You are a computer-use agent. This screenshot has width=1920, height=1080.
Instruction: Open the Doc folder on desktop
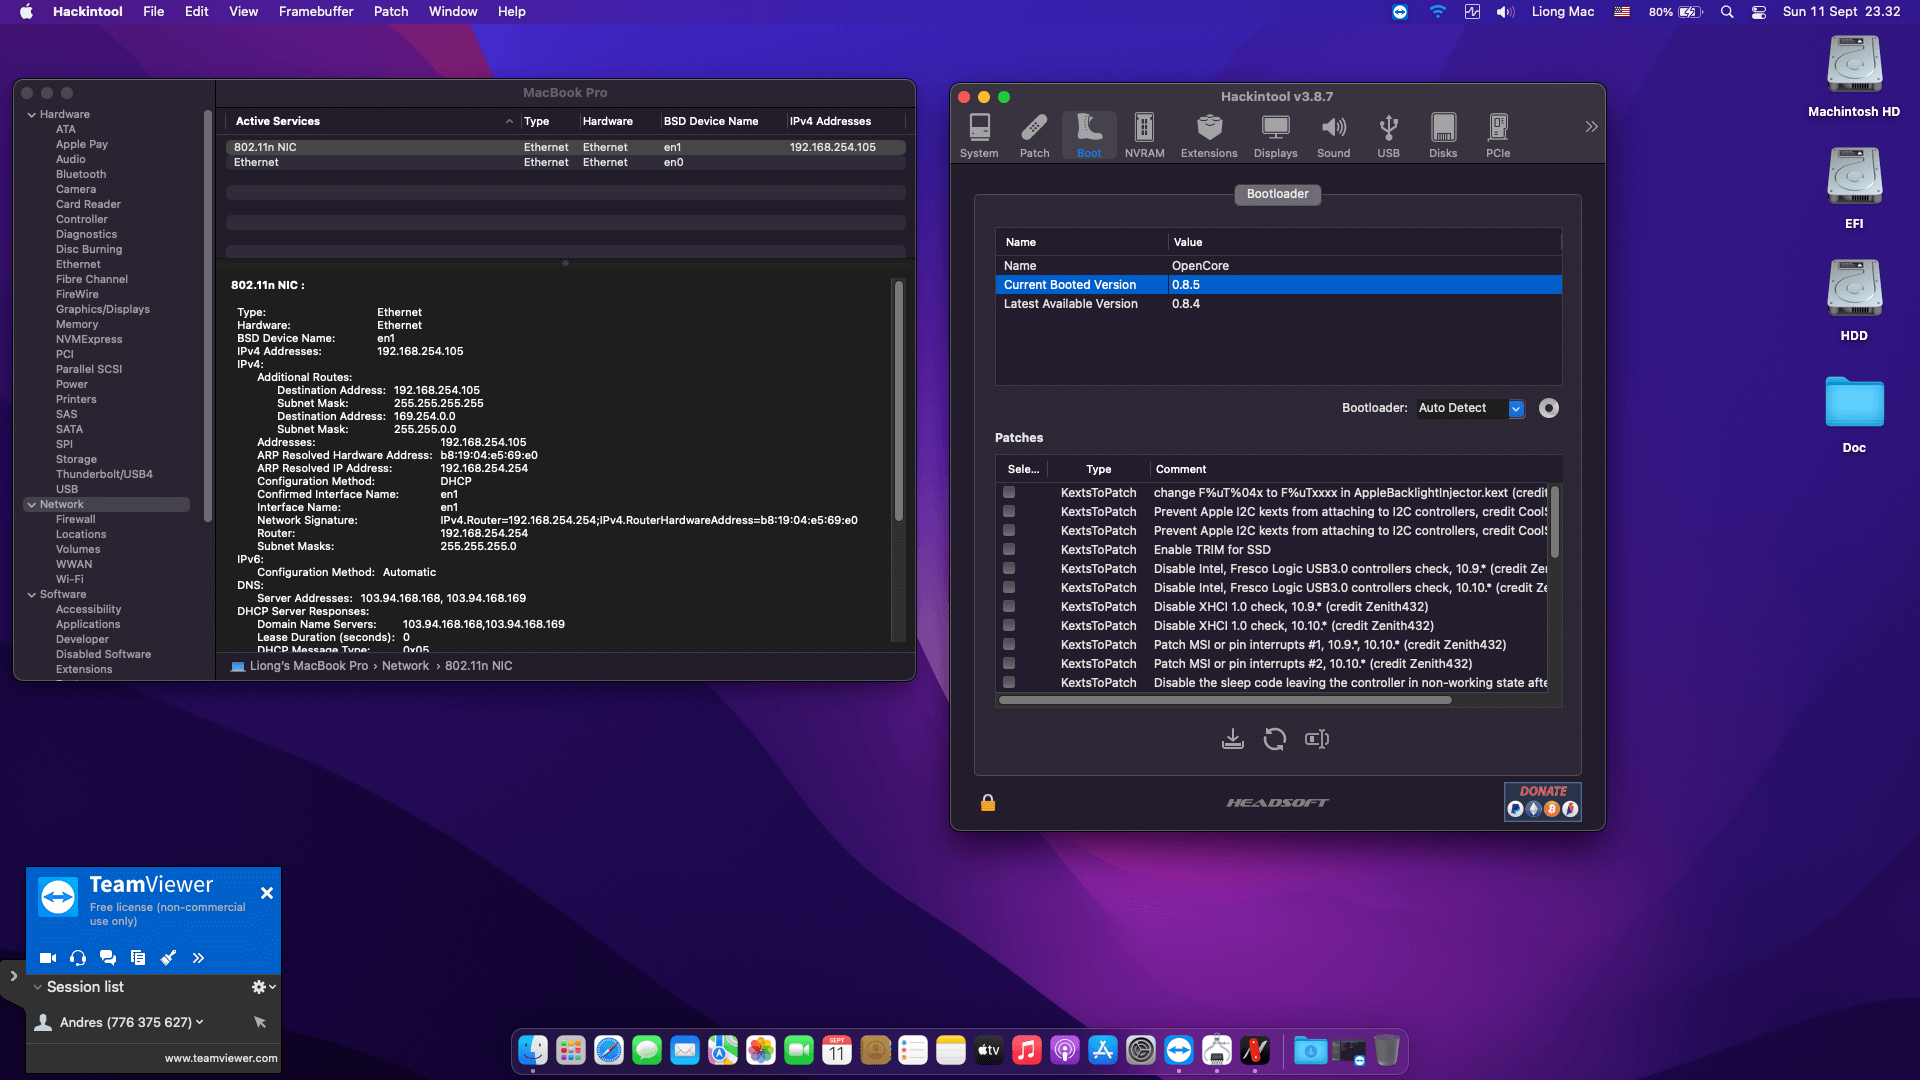coord(1854,414)
